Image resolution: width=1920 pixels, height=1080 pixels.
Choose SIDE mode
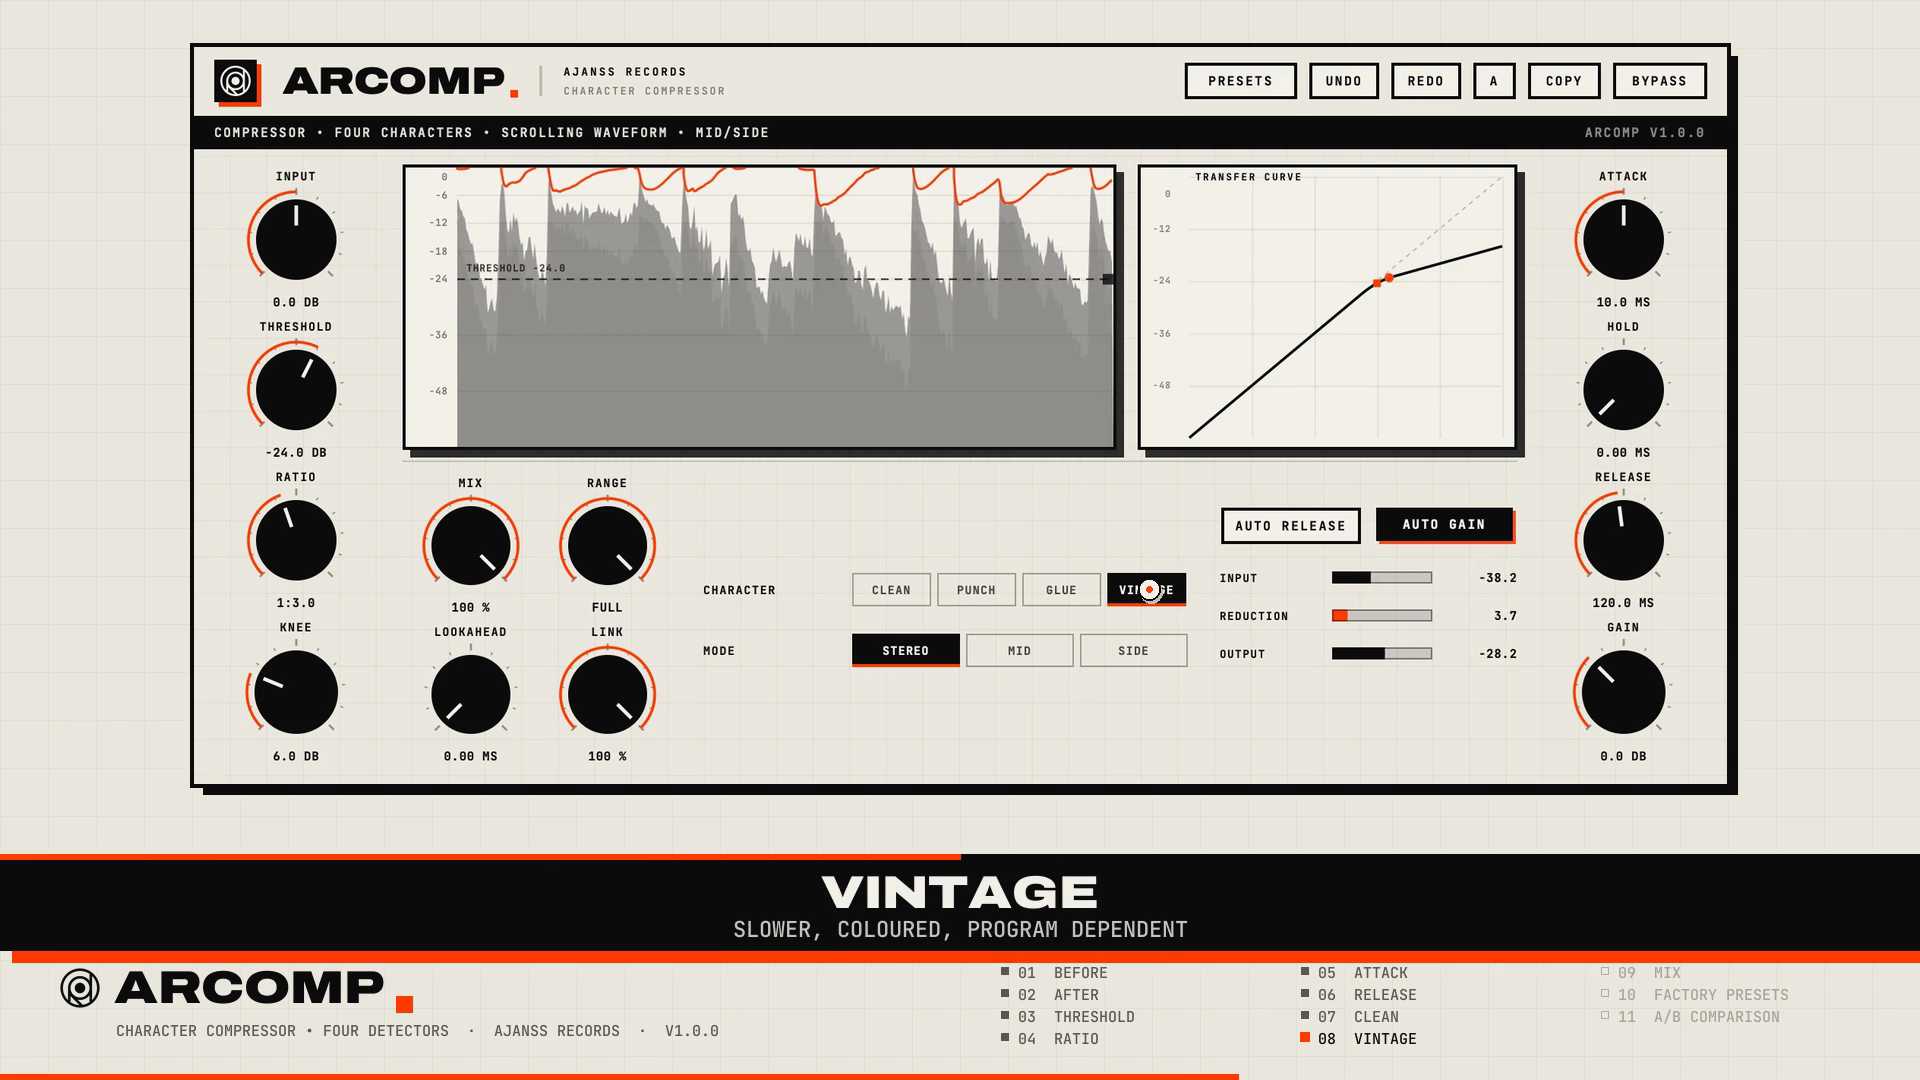click(1133, 651)
